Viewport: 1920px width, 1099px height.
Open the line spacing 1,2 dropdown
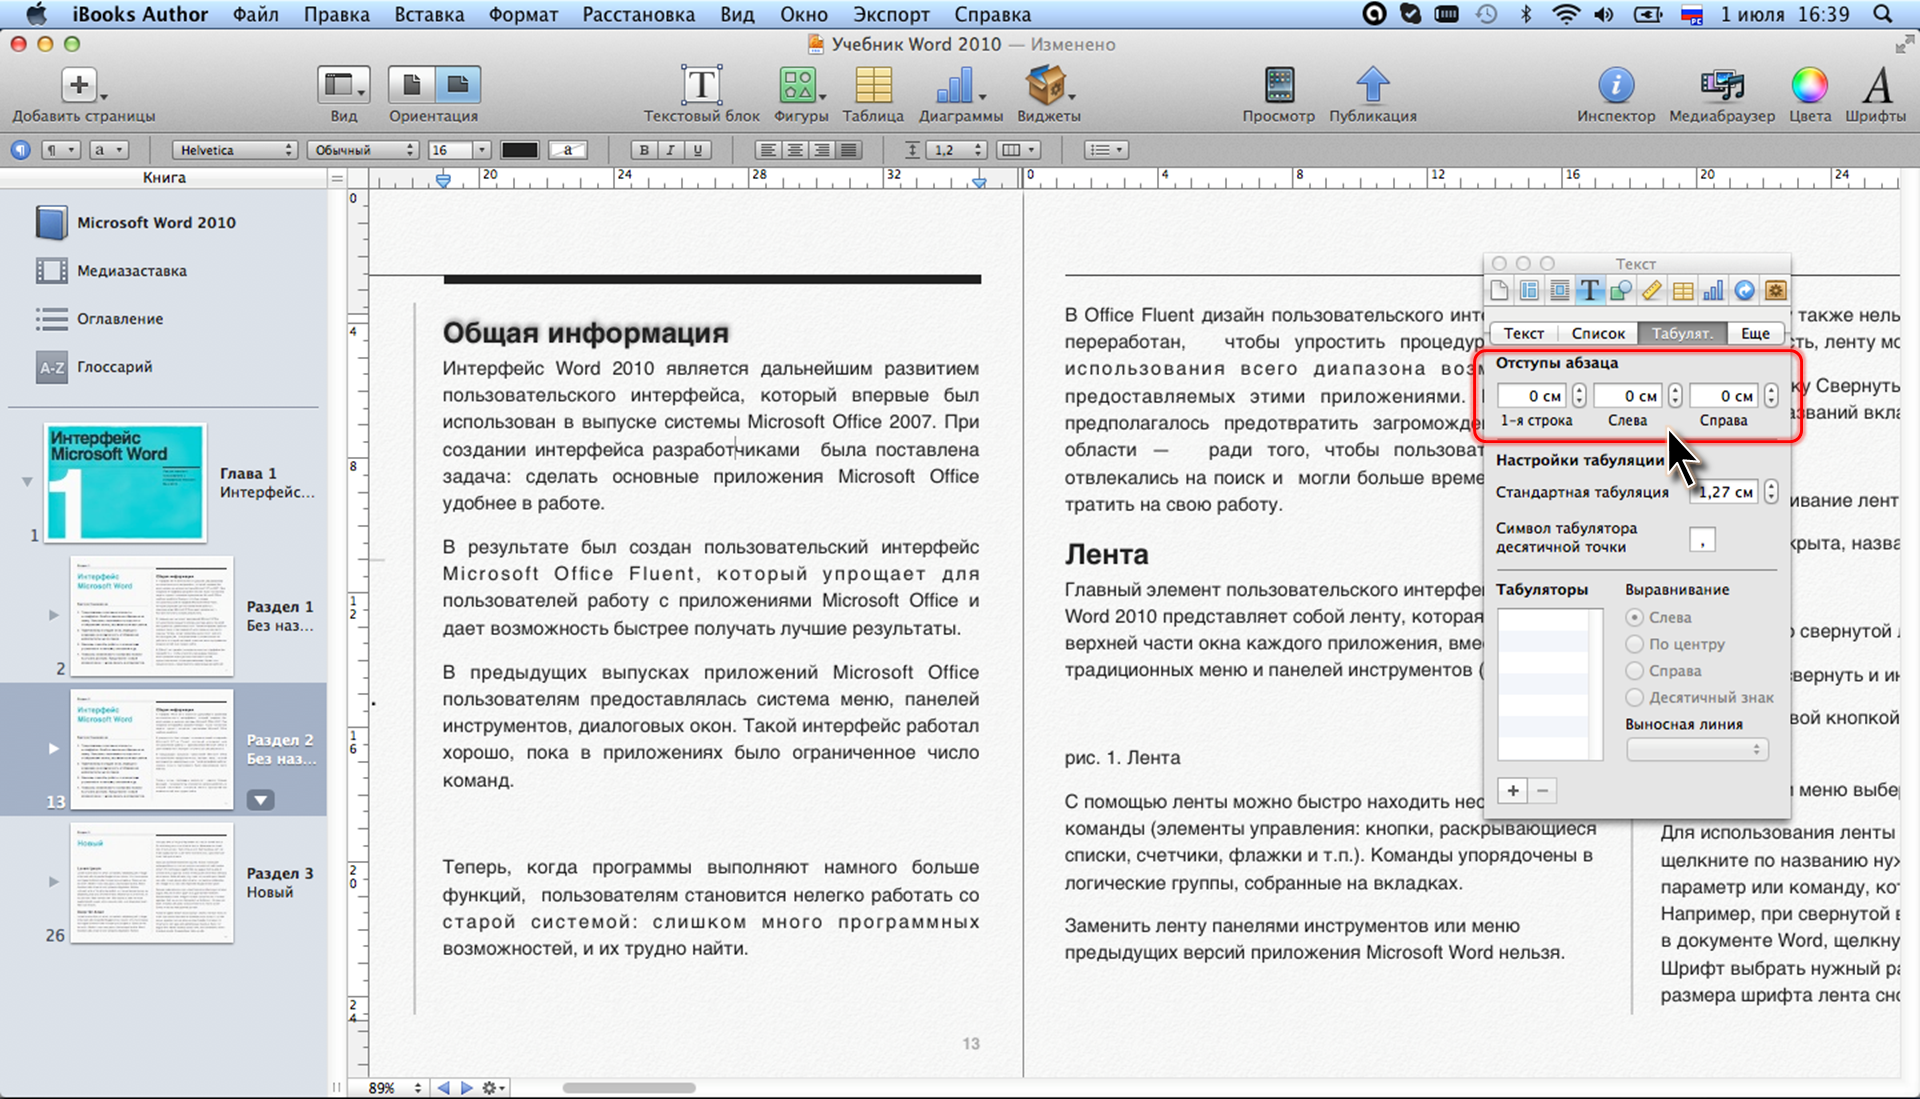(x=956, y=150)
